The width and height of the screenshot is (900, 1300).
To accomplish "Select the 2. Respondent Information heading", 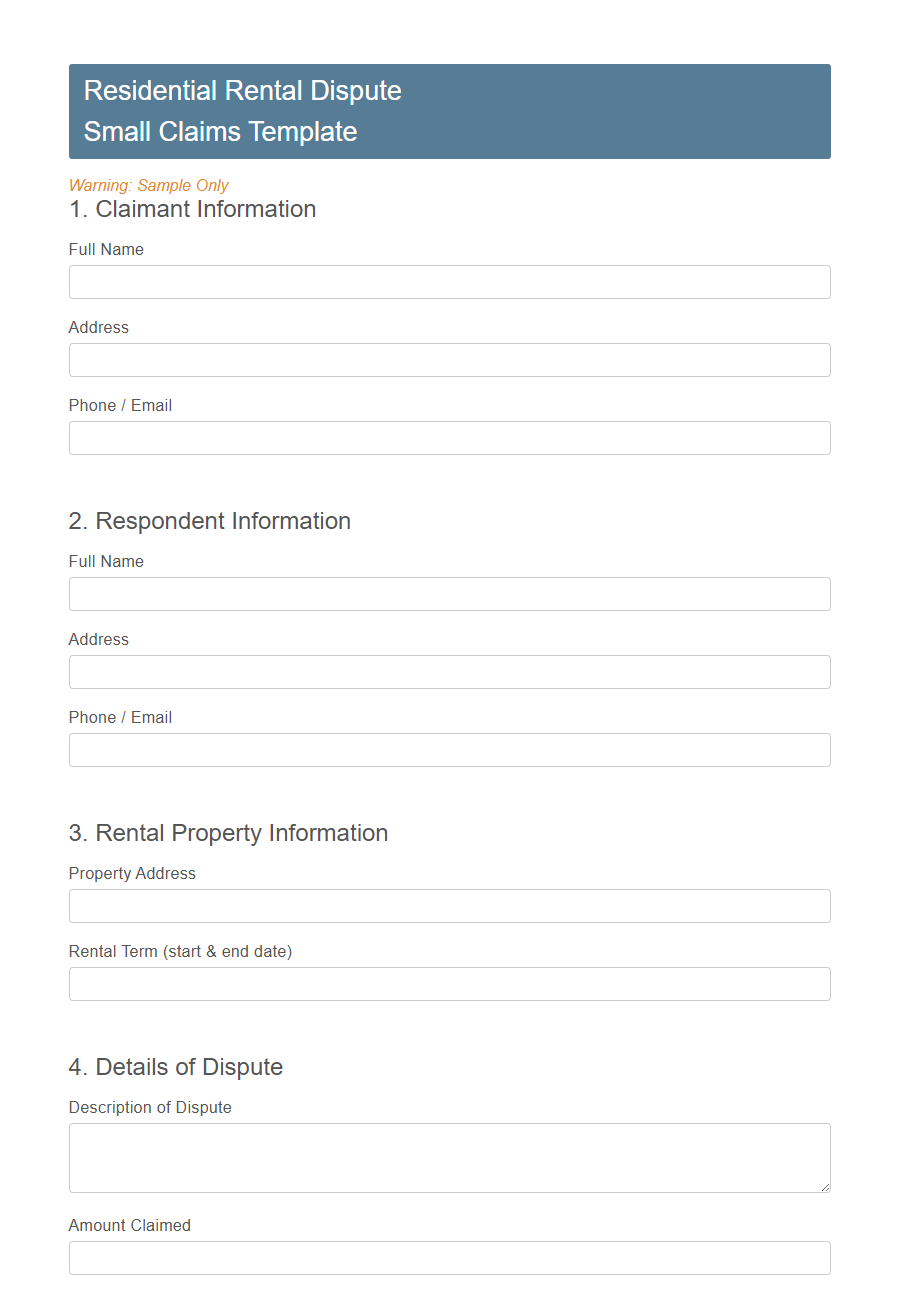I will (x=209, y=521).
